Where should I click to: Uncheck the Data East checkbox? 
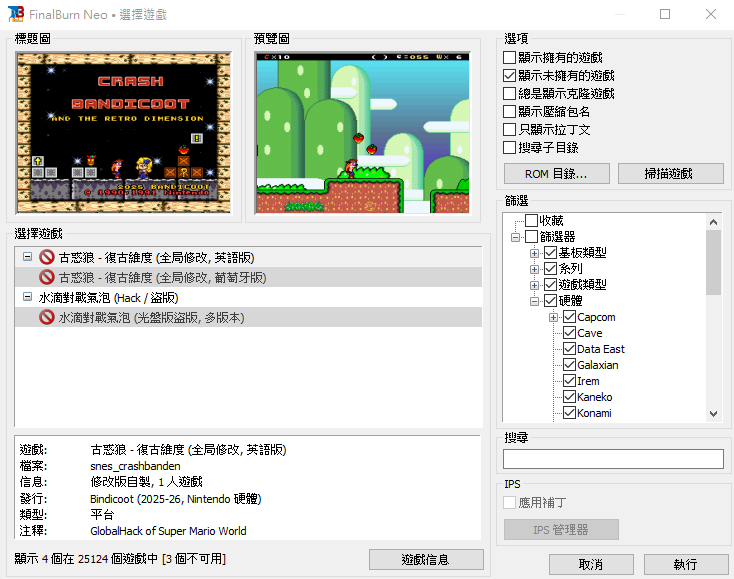pyautogui.click(x=569, y=349)
